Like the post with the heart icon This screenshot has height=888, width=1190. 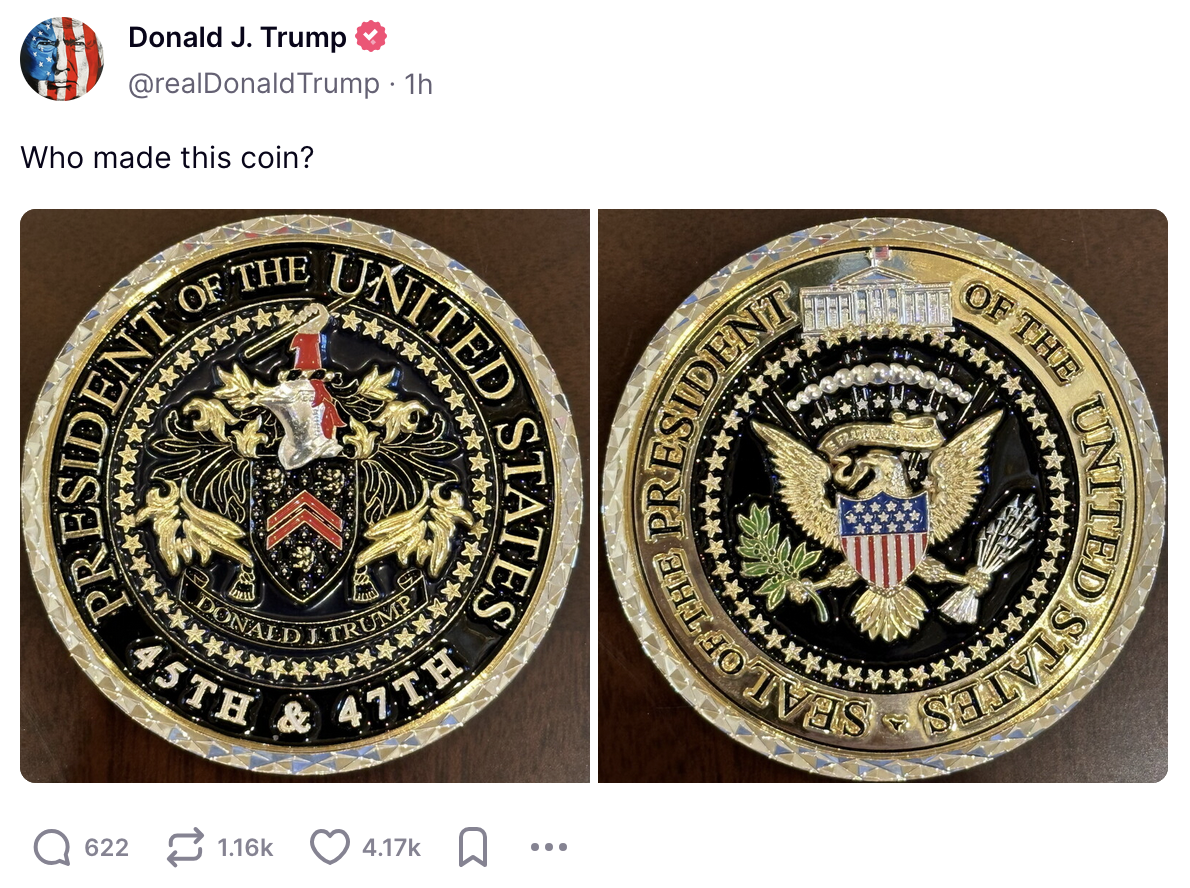coord(330,847)
